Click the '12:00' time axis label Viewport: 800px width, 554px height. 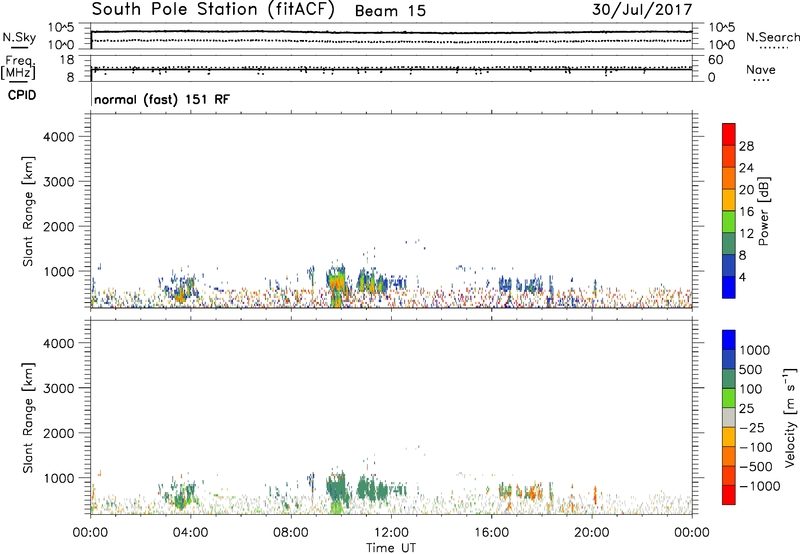click(391, 533)
